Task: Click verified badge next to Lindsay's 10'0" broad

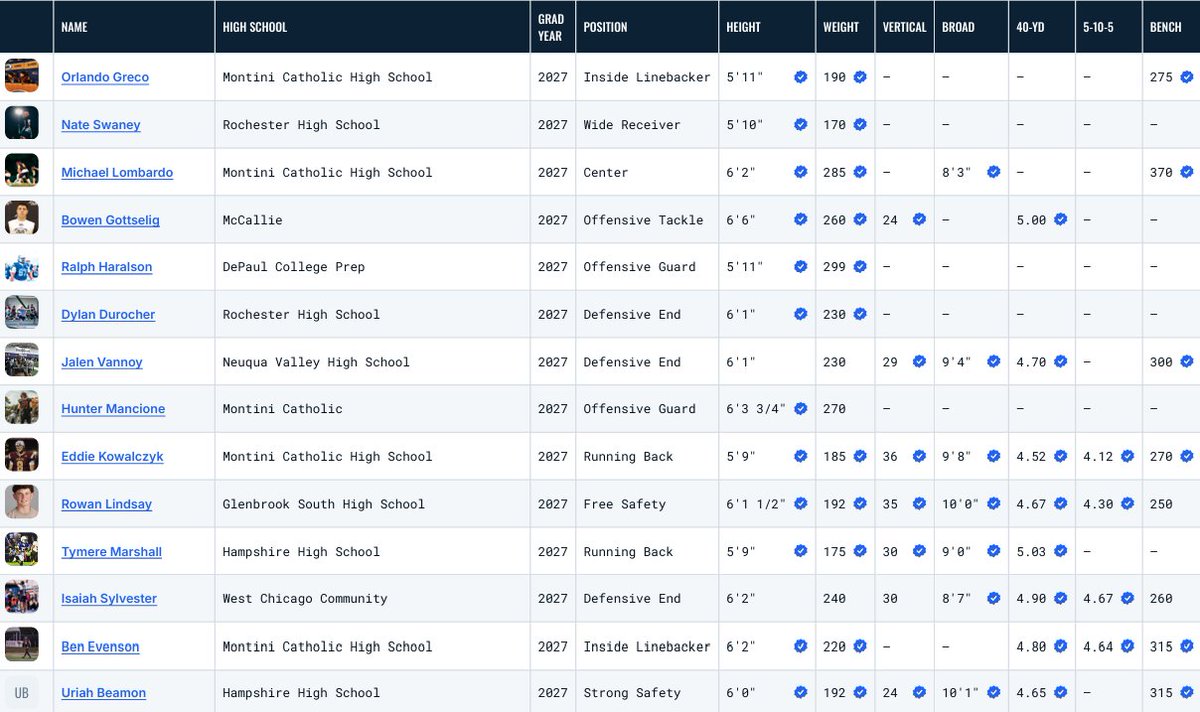Action: point(994,504)
